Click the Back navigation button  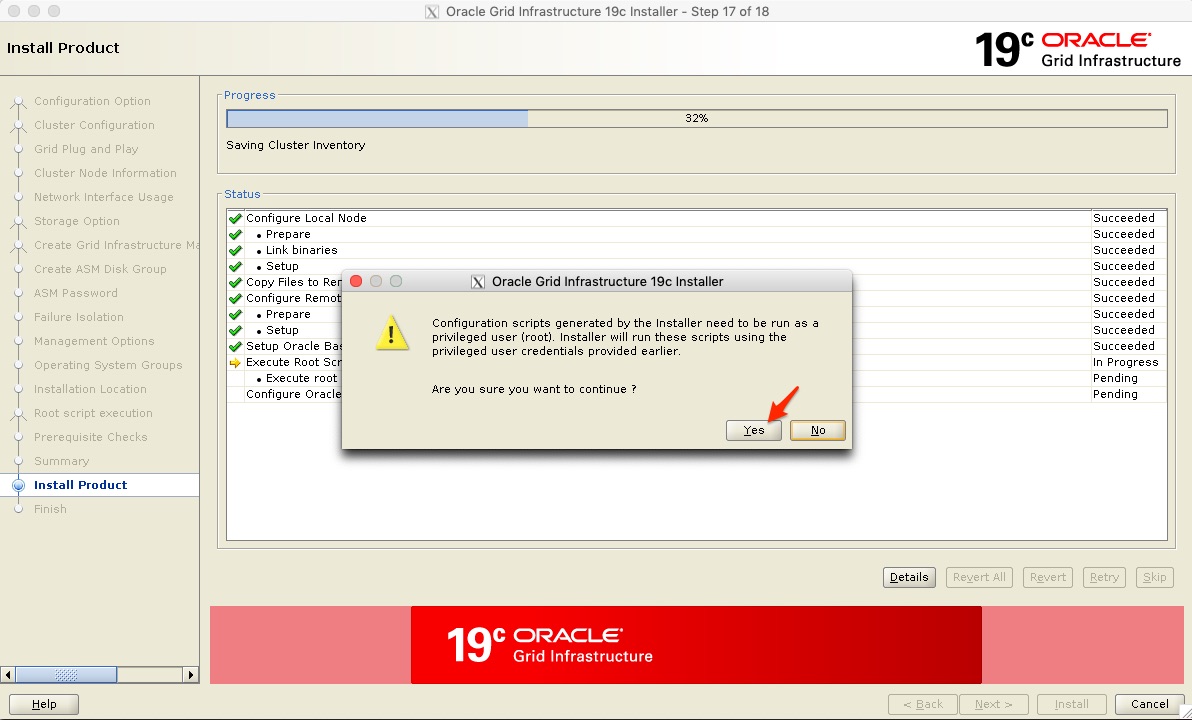(x=923, y=704)
